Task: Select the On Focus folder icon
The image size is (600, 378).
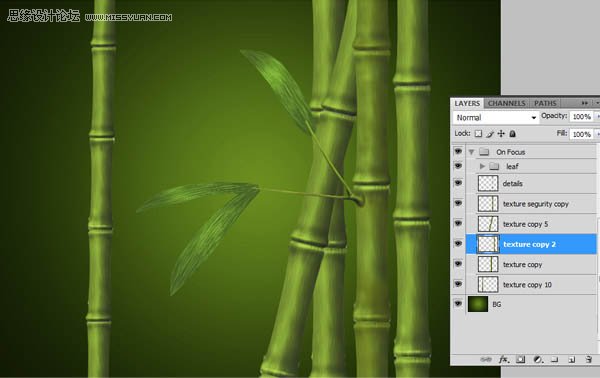Action: click(484, 152)
